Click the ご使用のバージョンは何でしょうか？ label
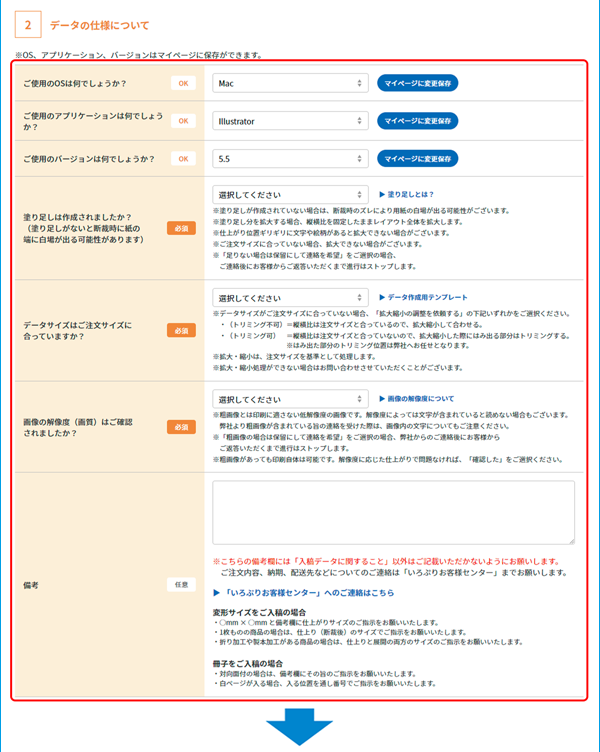This screenshot has width=600, height=752. coord(89,159)
